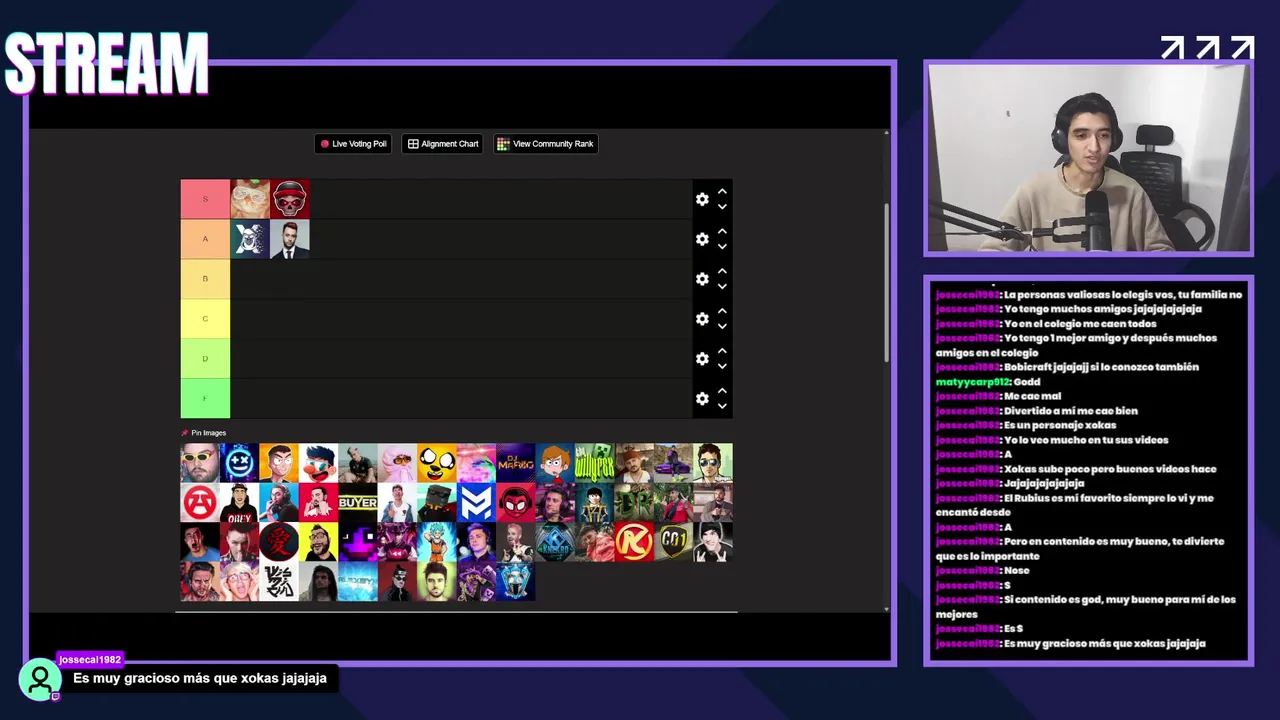Image resolution: width=1280 pixels, height=720 pixels.
Task: Select the blue robot helmet logo
Action: 515,582
